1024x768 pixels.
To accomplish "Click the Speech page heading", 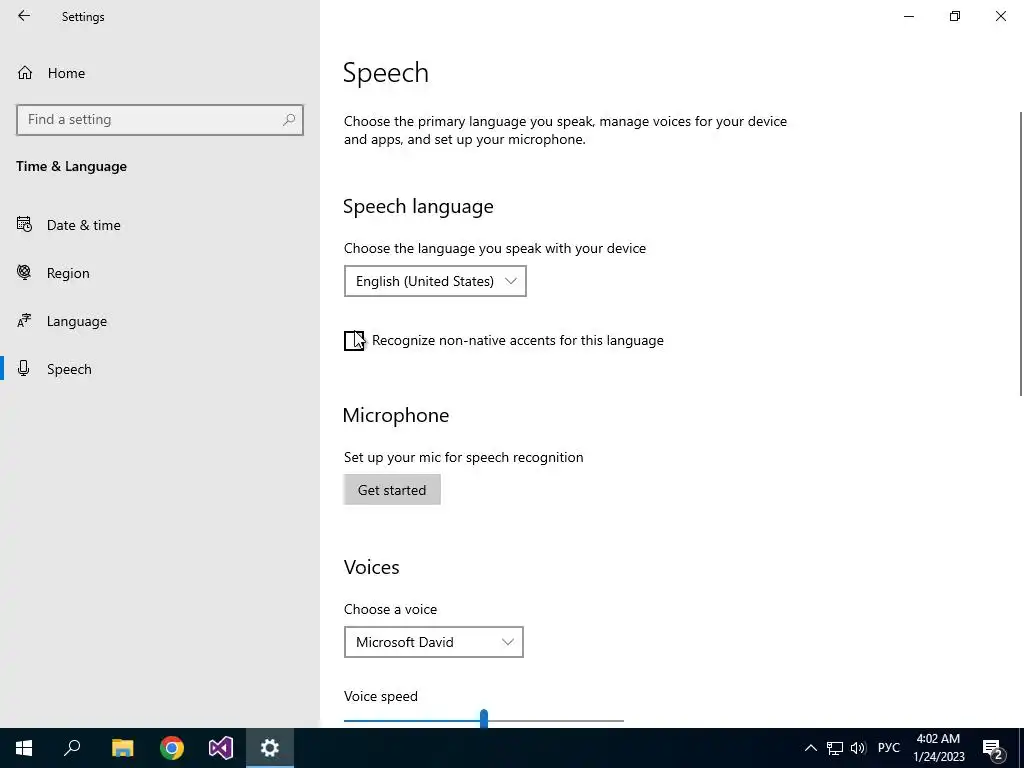I will [386, 73].
